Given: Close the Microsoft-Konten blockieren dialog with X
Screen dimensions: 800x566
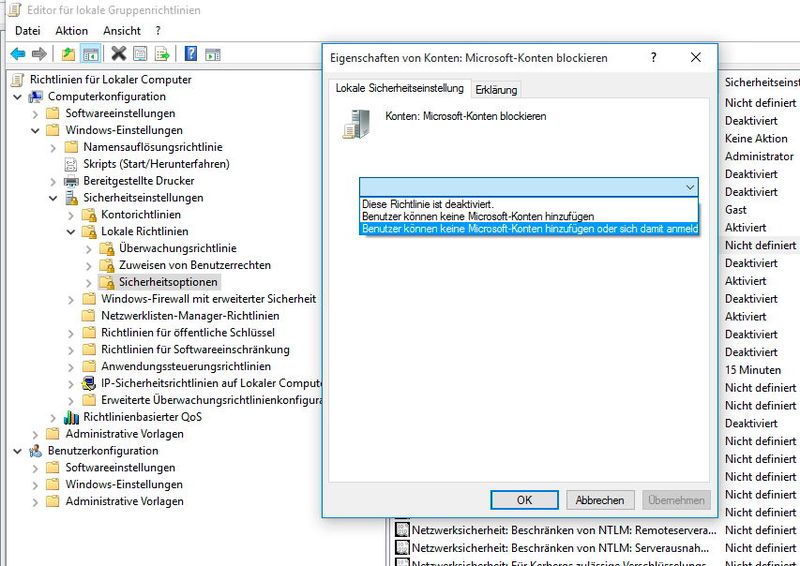Looking at the screenshot, I should click(x=695, y=57).
